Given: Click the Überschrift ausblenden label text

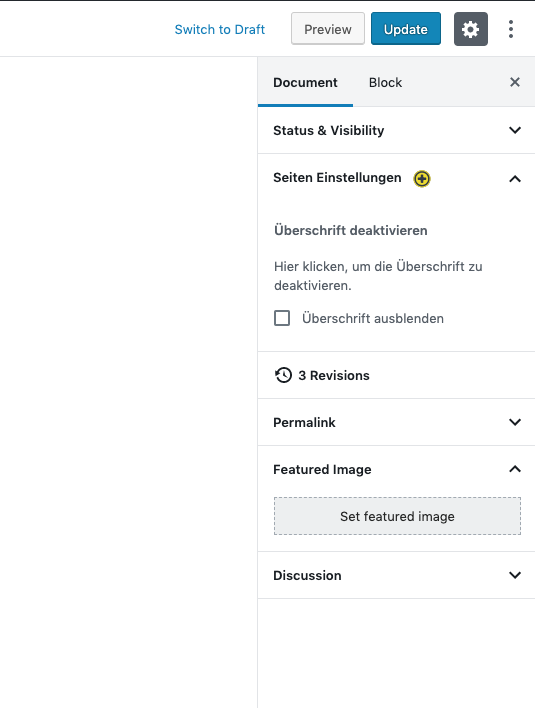Looking at the screenshot, I should point(372,318).
